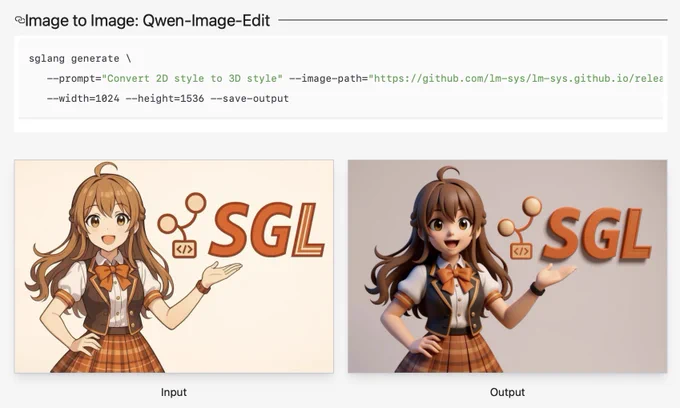Click the prompt string 'Convert 2D style to 3D style'

point(192,78)
